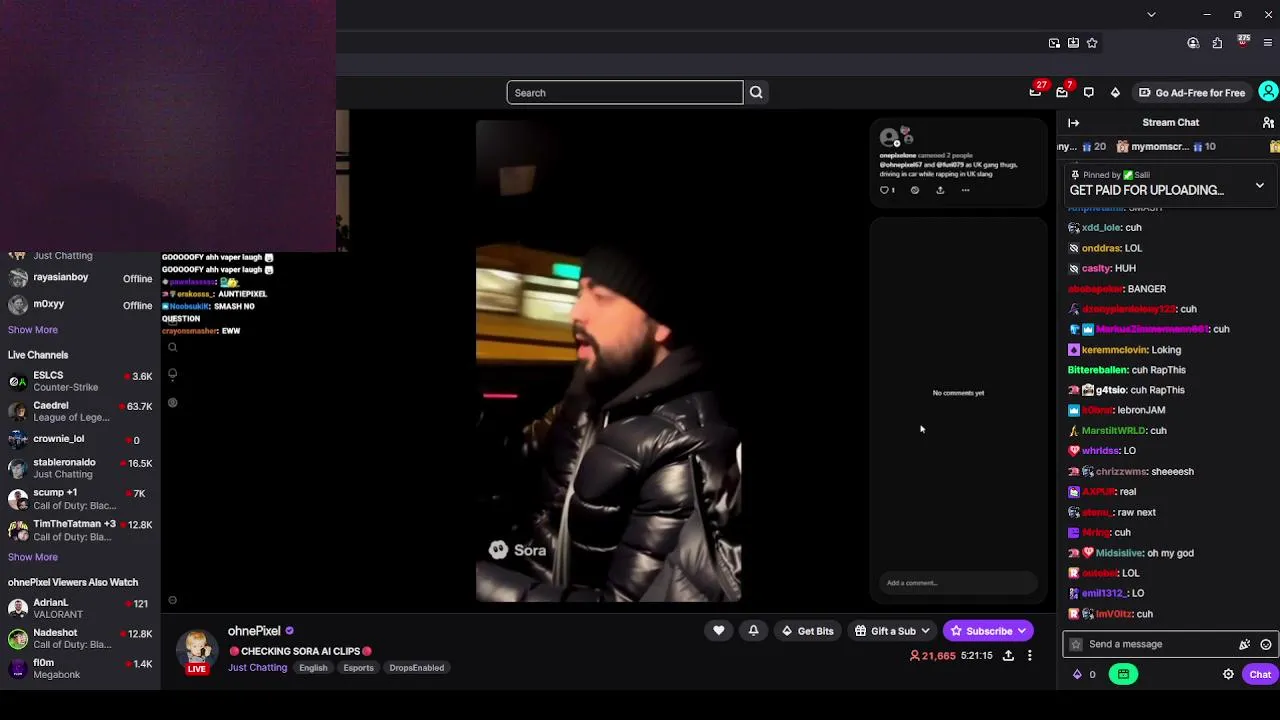1280x720 pixels.
Task: Focus the Search input field
Action: (625, 93)
